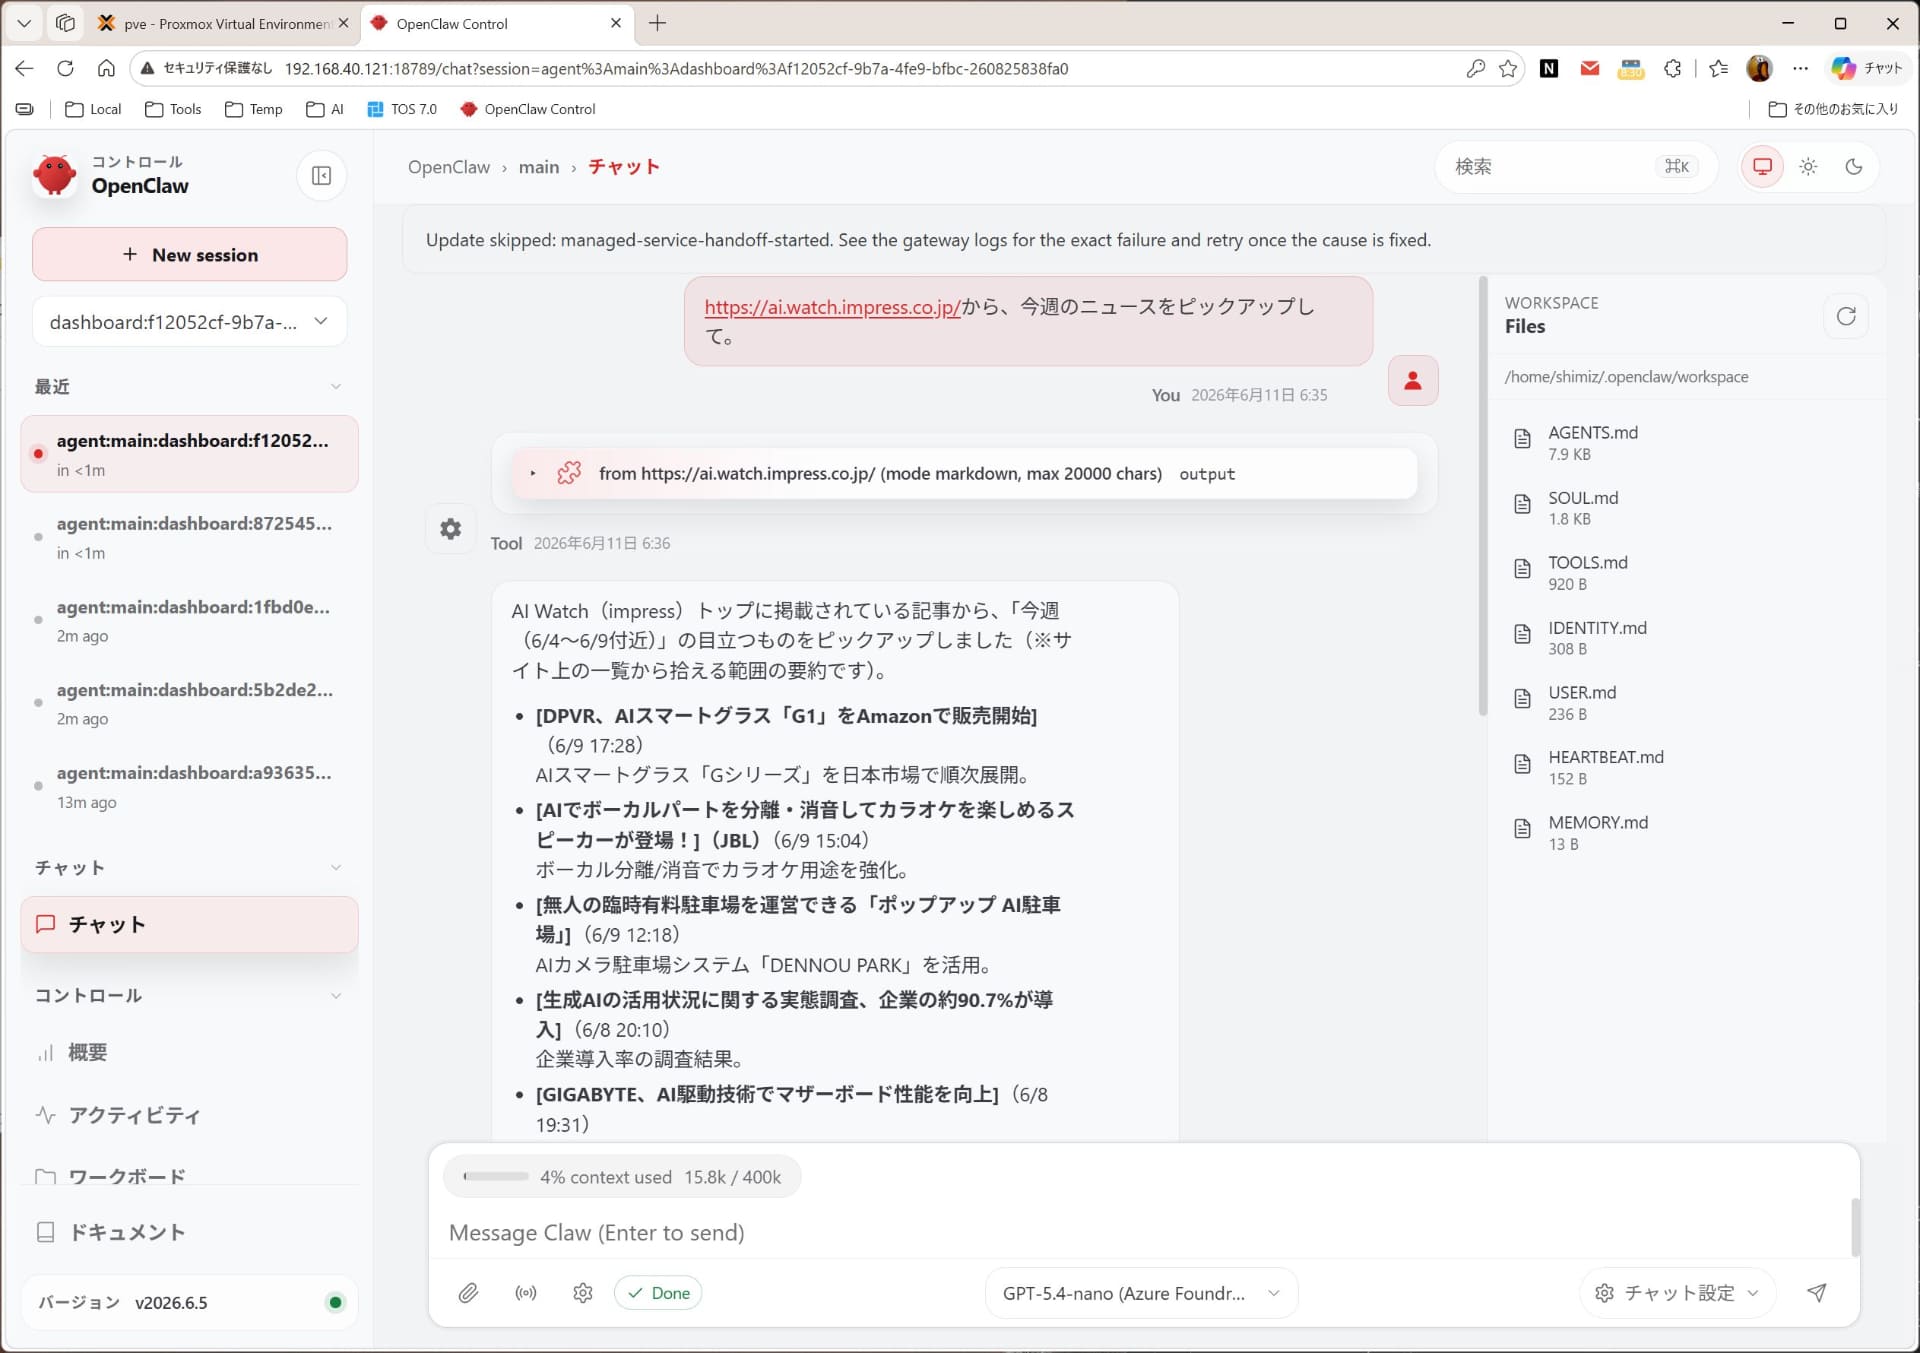Screen dimensions: 1920x1353
Task: Open the session selector dropdown
Action: [x=189, y=322]
